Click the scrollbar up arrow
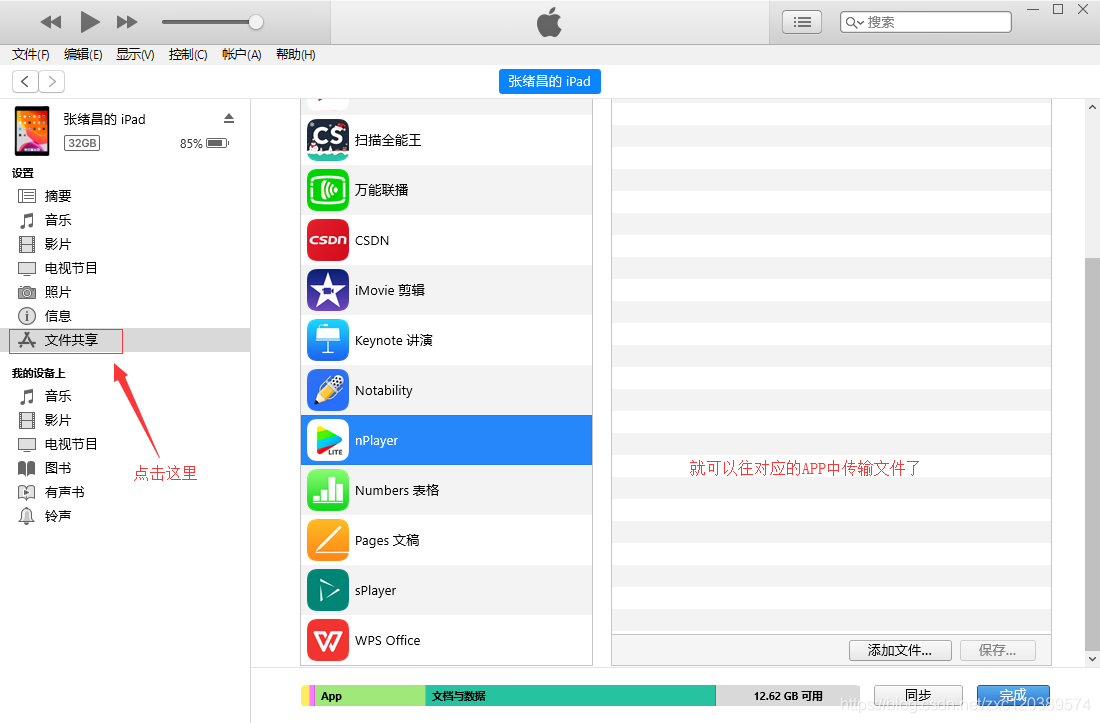This screenshot has width=1100, height=723. tap(1092, 107)
